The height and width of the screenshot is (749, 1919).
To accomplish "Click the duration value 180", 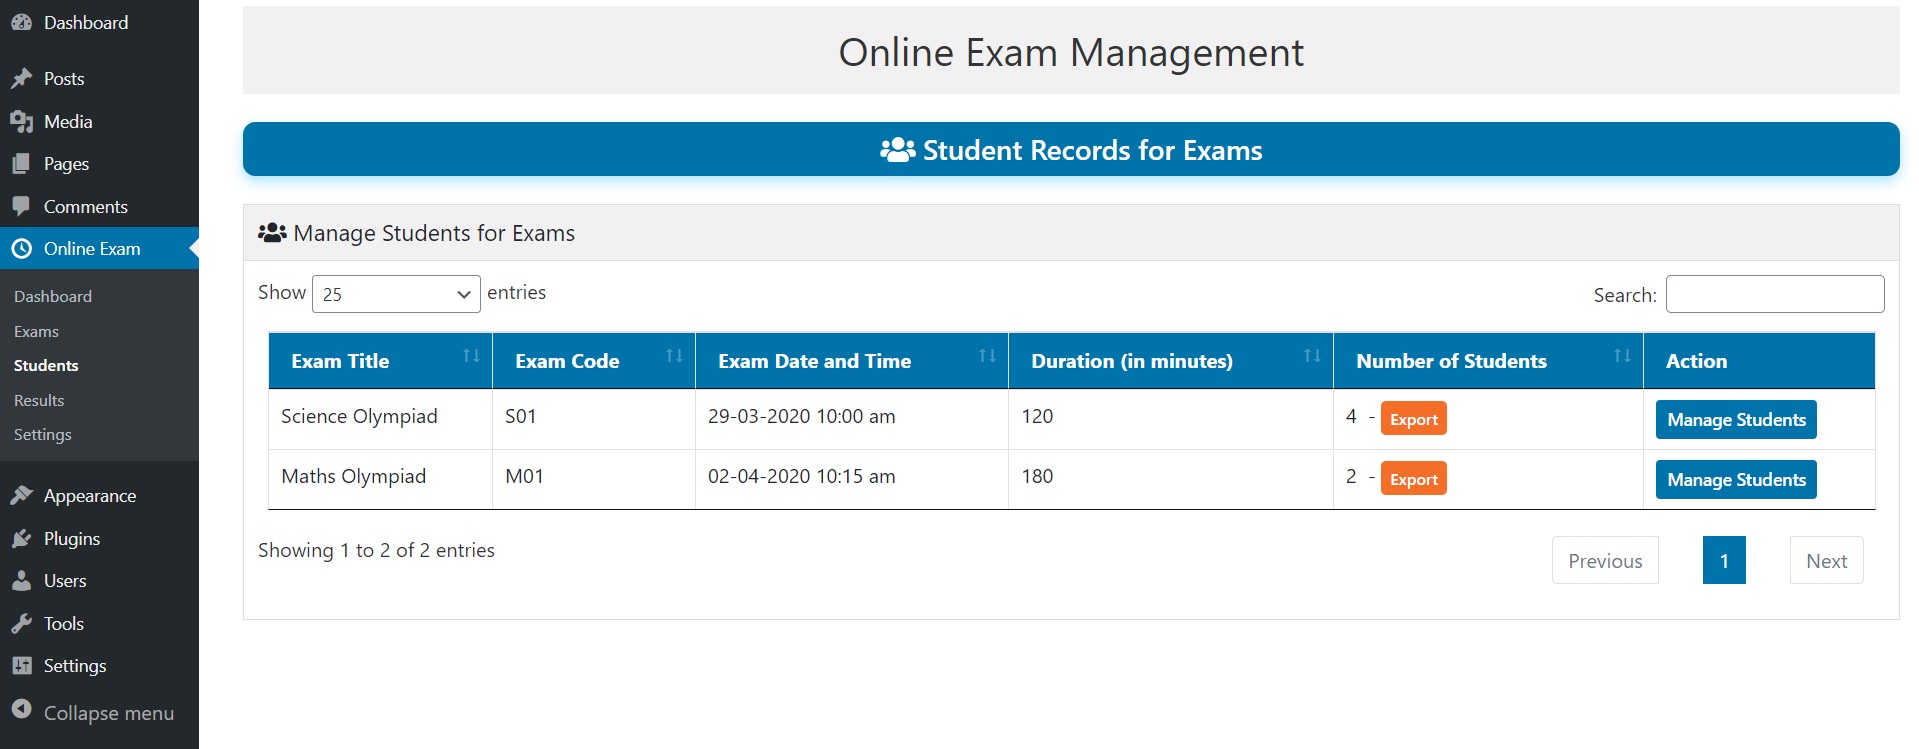I will [x=1037, y=476].
